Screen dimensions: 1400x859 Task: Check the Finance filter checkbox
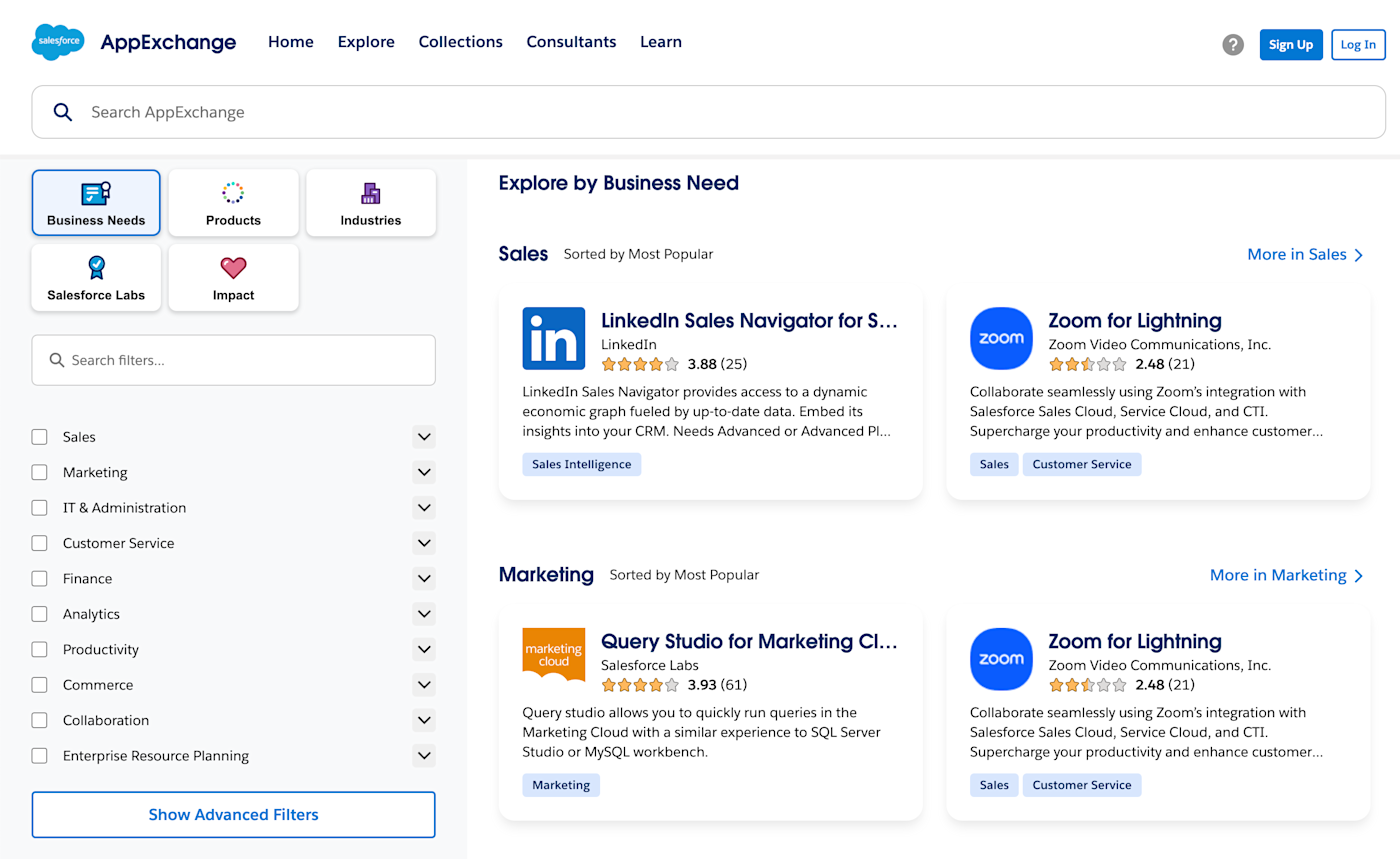click(x=40, y=579)
